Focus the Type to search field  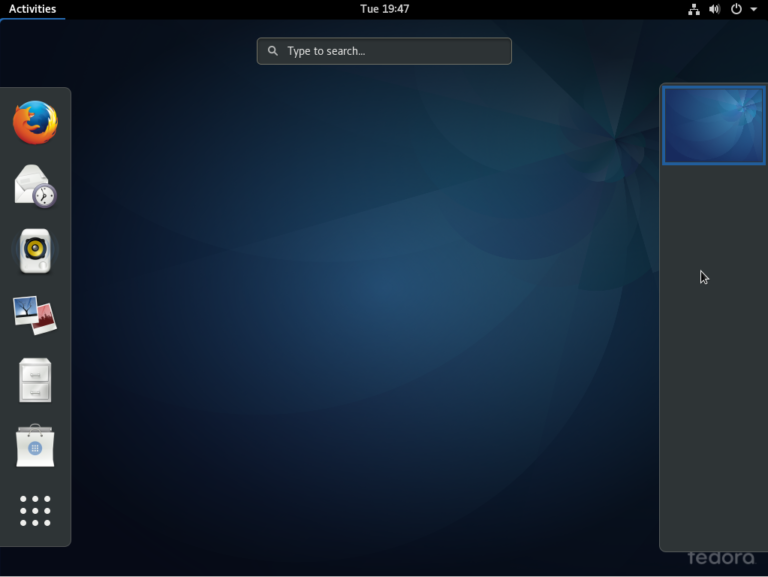point(384,51)
